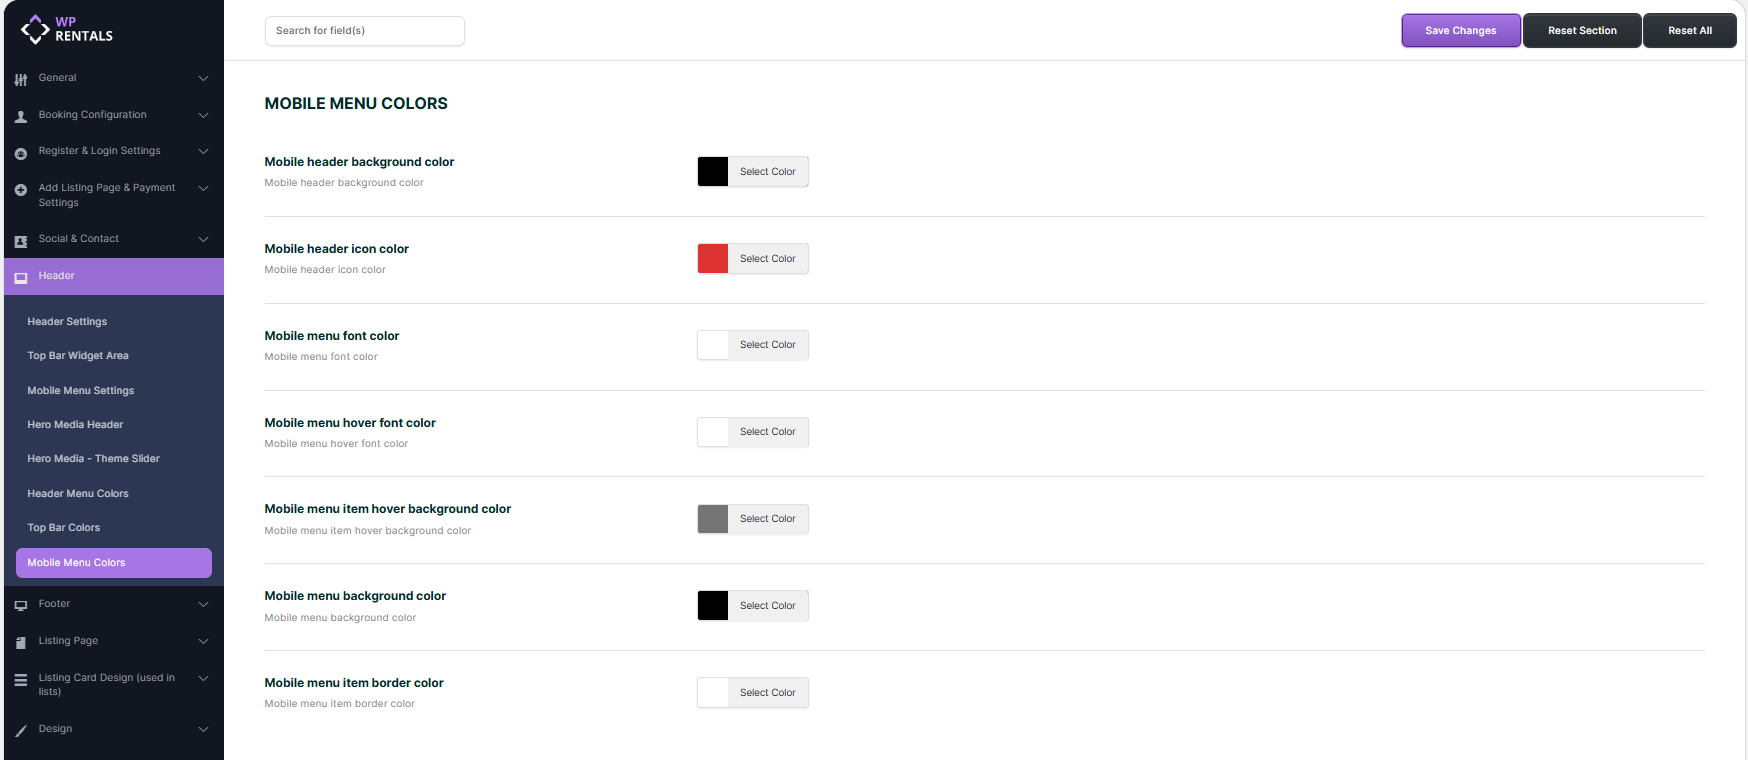Click the red mobile header icon color swatch
Screen dimensions: 1748x760
pyautogui.click(x=713, y=259)
